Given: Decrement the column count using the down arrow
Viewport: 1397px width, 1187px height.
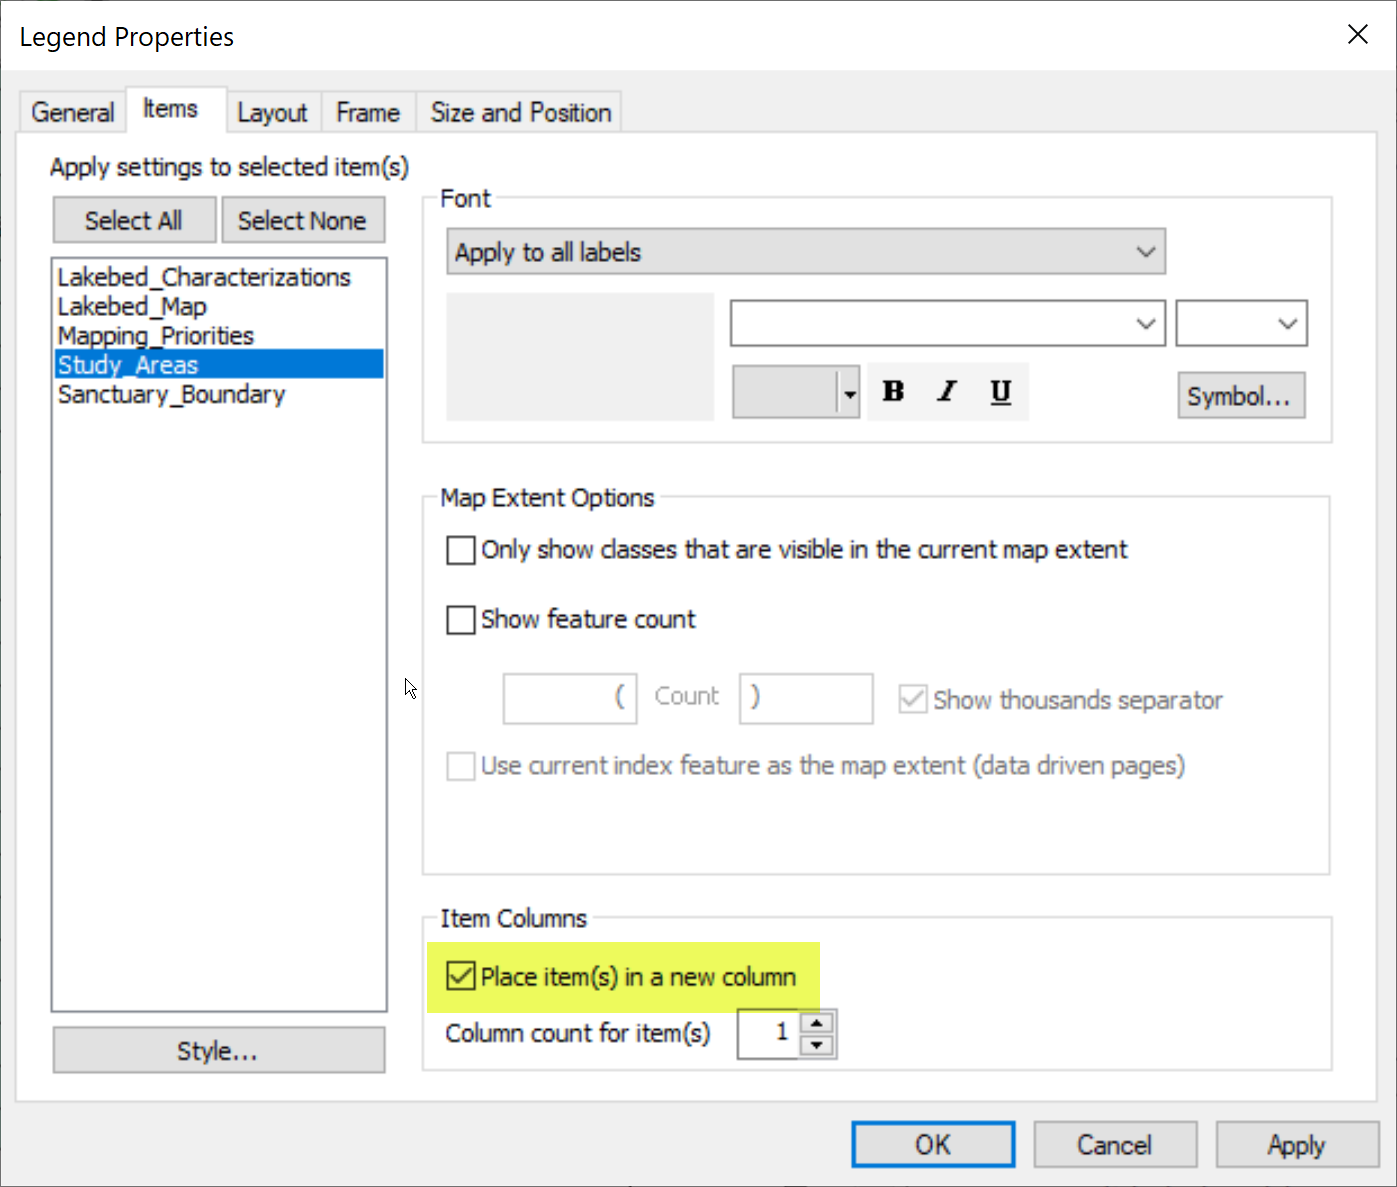Looking at the screenshot, I should point(817,1044).
